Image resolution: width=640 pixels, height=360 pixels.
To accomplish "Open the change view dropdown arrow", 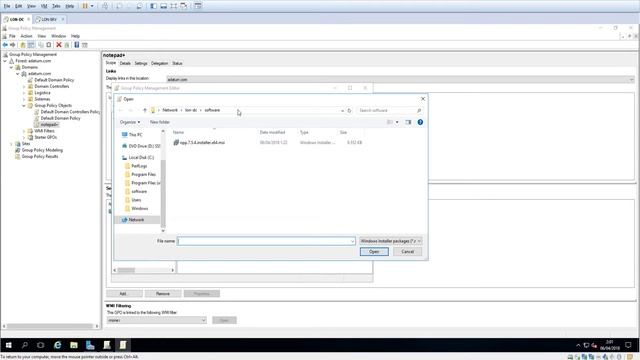I will pyautogui.click(x=397, y=122).
